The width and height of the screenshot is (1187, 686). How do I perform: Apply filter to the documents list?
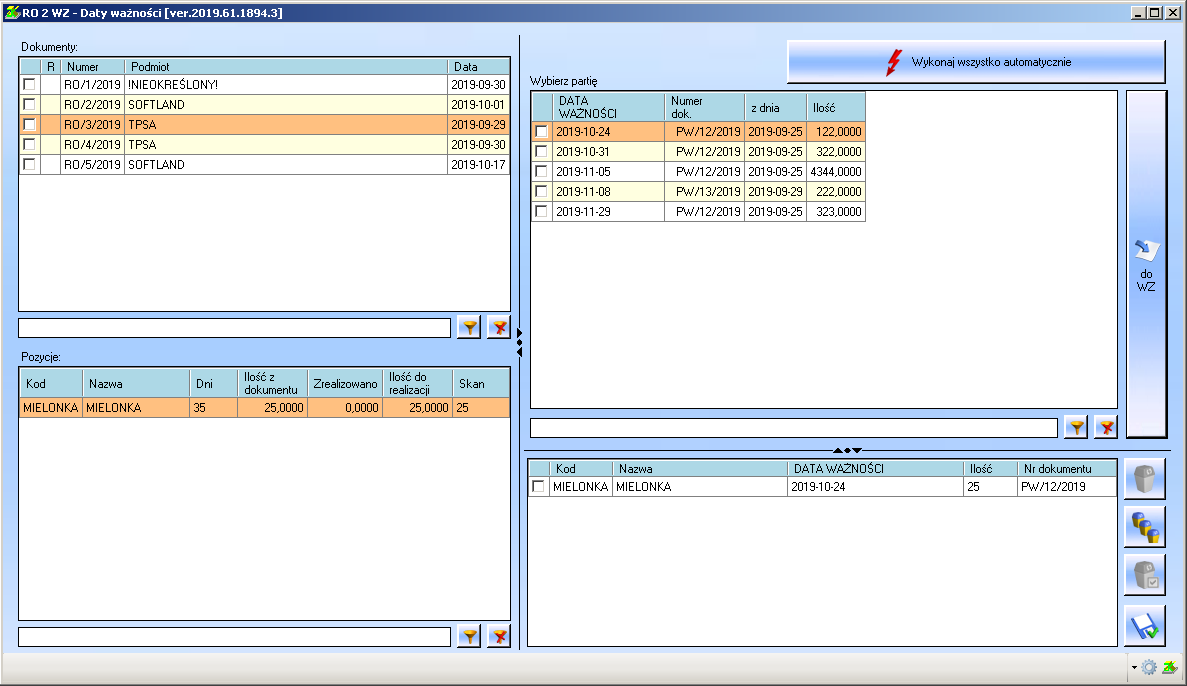click(x=469, y=327)
